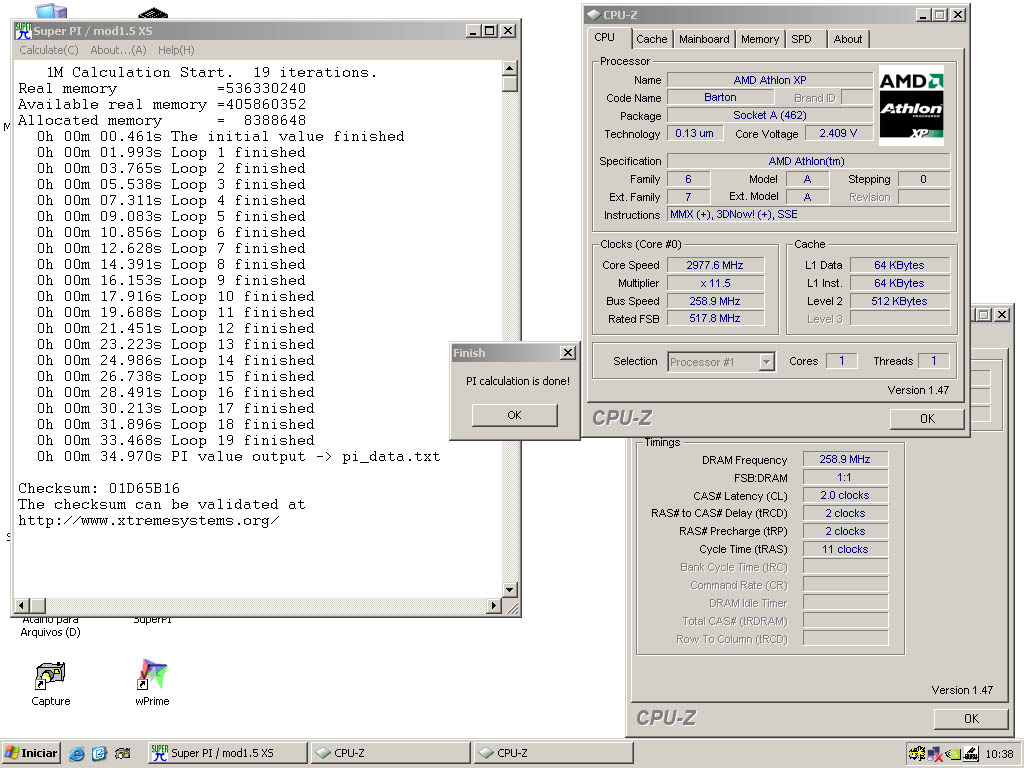The width and height of the screenshot is (1024, 768).
Task: Click the My Computer desktop icon behind Super PI
Action: tap(51, 10)
